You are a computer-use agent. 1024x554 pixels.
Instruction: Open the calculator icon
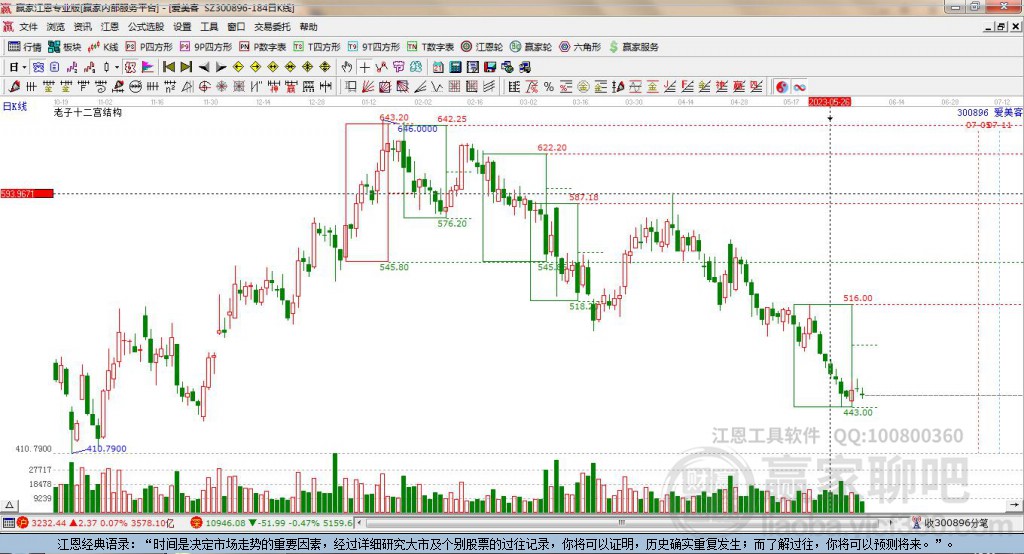click(x=455, y=67)
